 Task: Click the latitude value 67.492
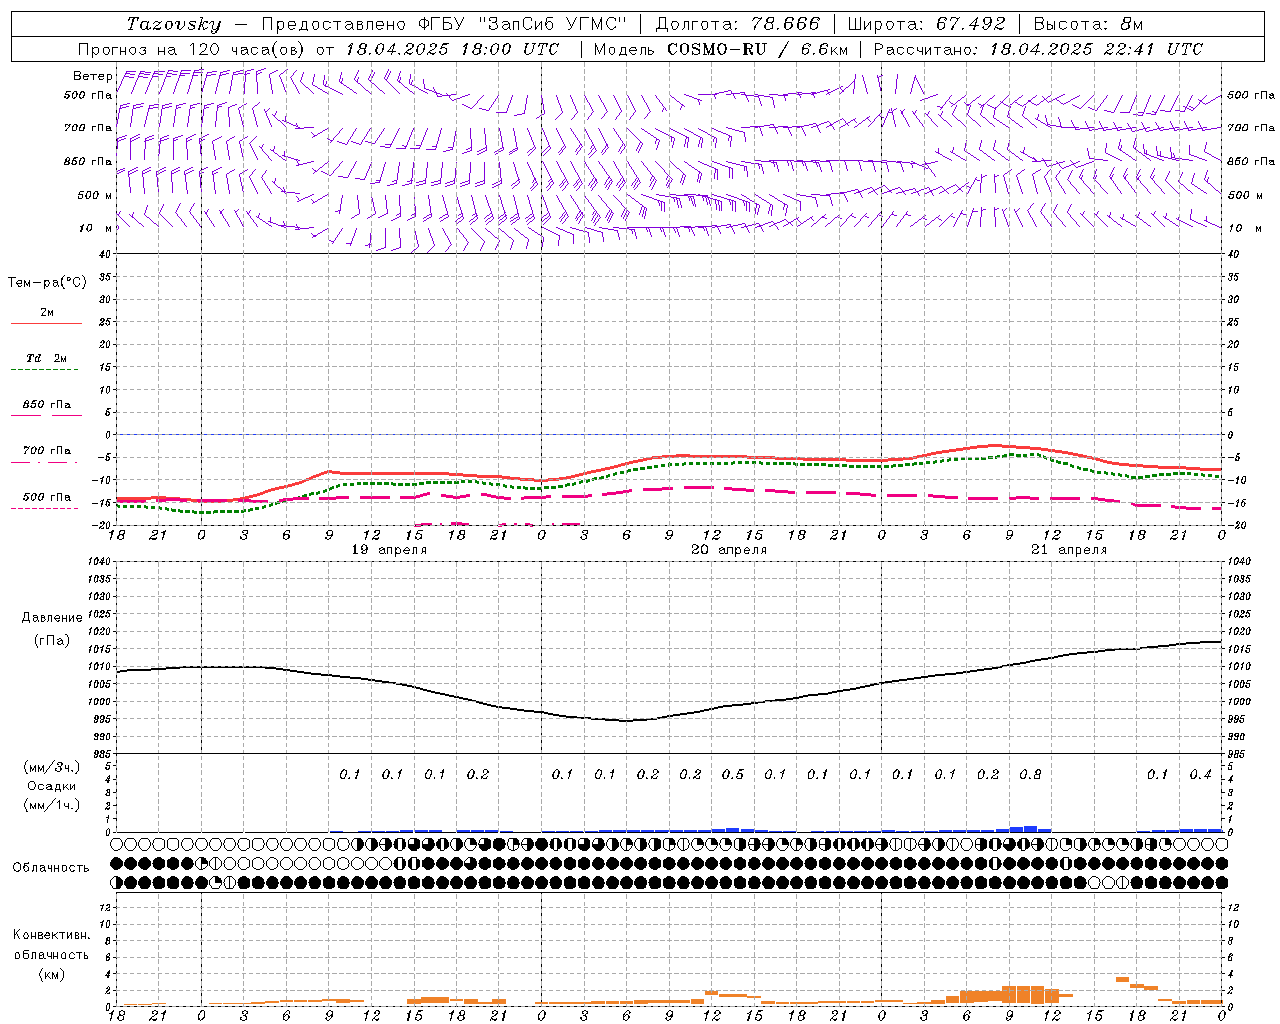pyautogui.click(x=970, y=24)
